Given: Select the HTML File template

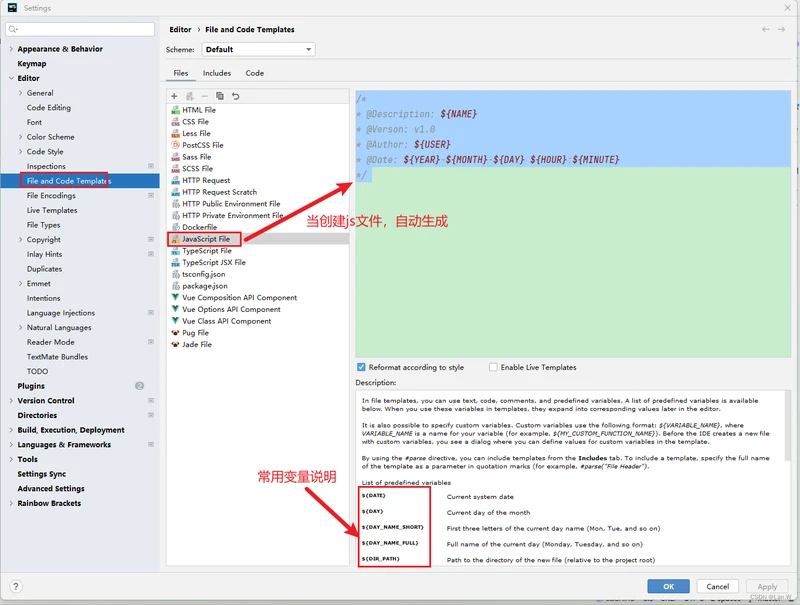Looking at the screenshot, I should point(199,110).
